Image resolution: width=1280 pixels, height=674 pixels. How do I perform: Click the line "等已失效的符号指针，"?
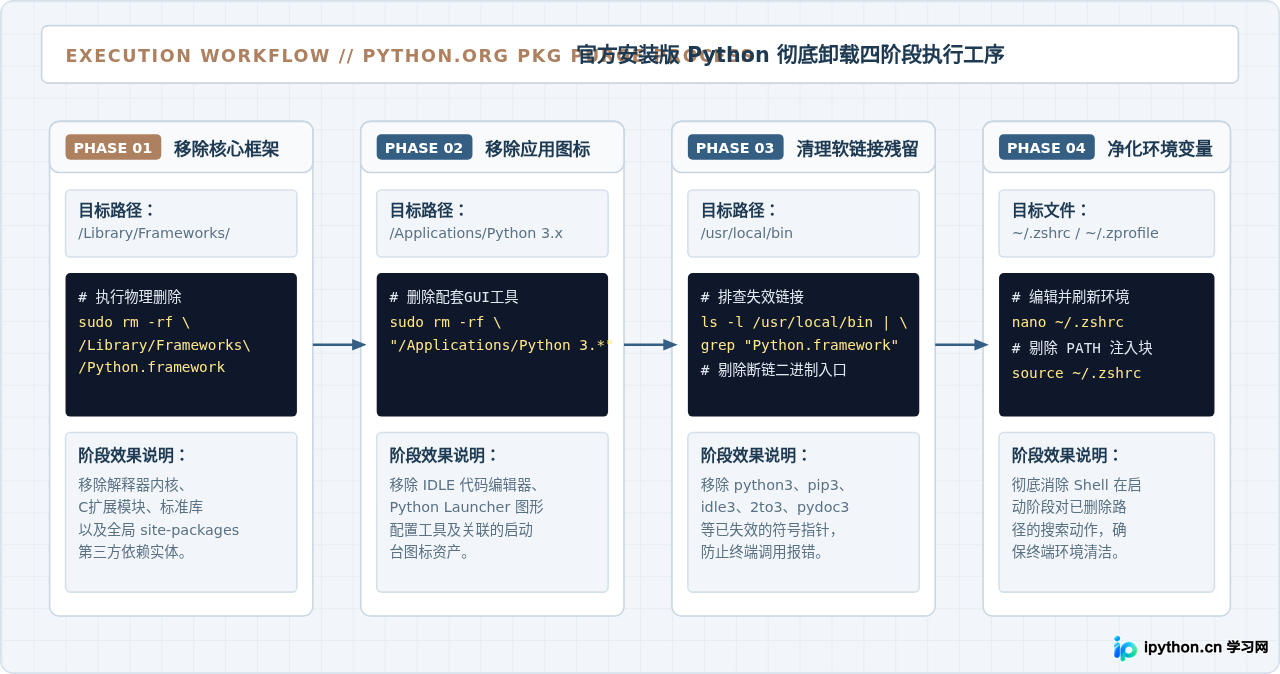coord(769,530)
